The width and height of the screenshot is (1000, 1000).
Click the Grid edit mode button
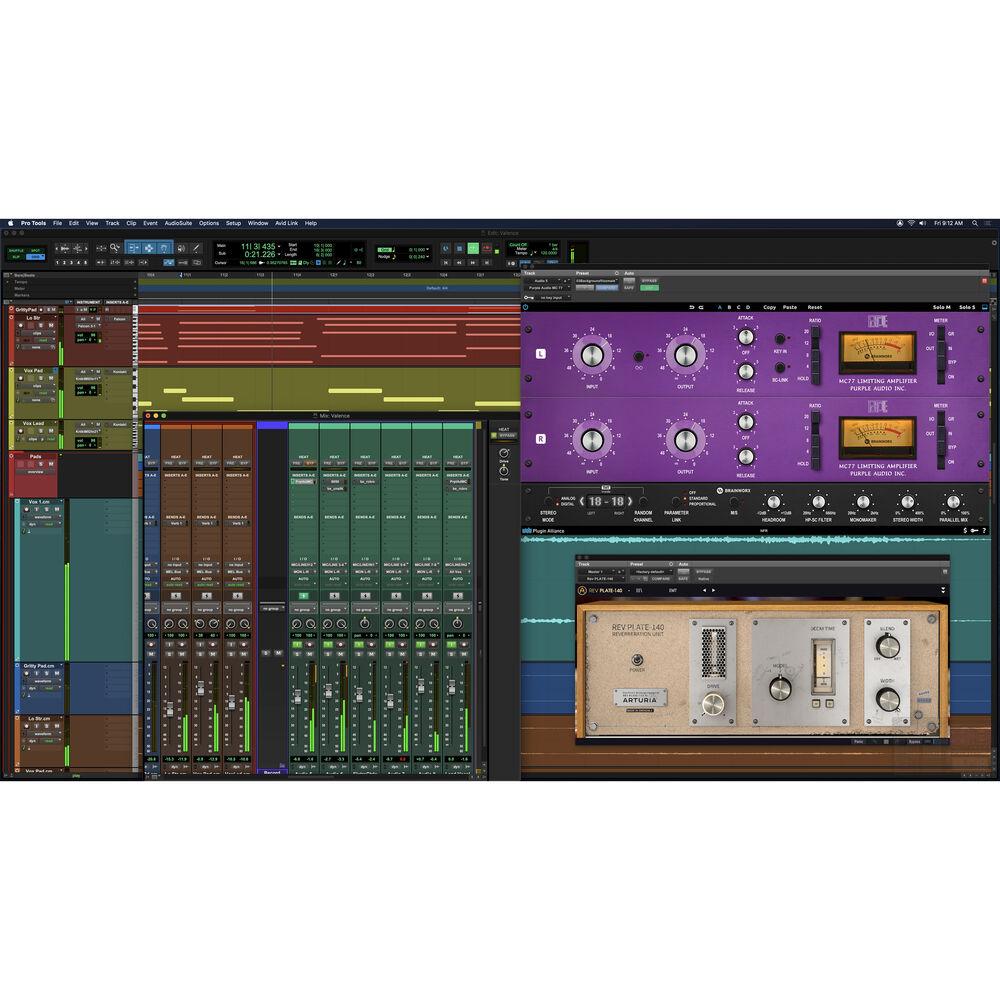click(35, 257)
